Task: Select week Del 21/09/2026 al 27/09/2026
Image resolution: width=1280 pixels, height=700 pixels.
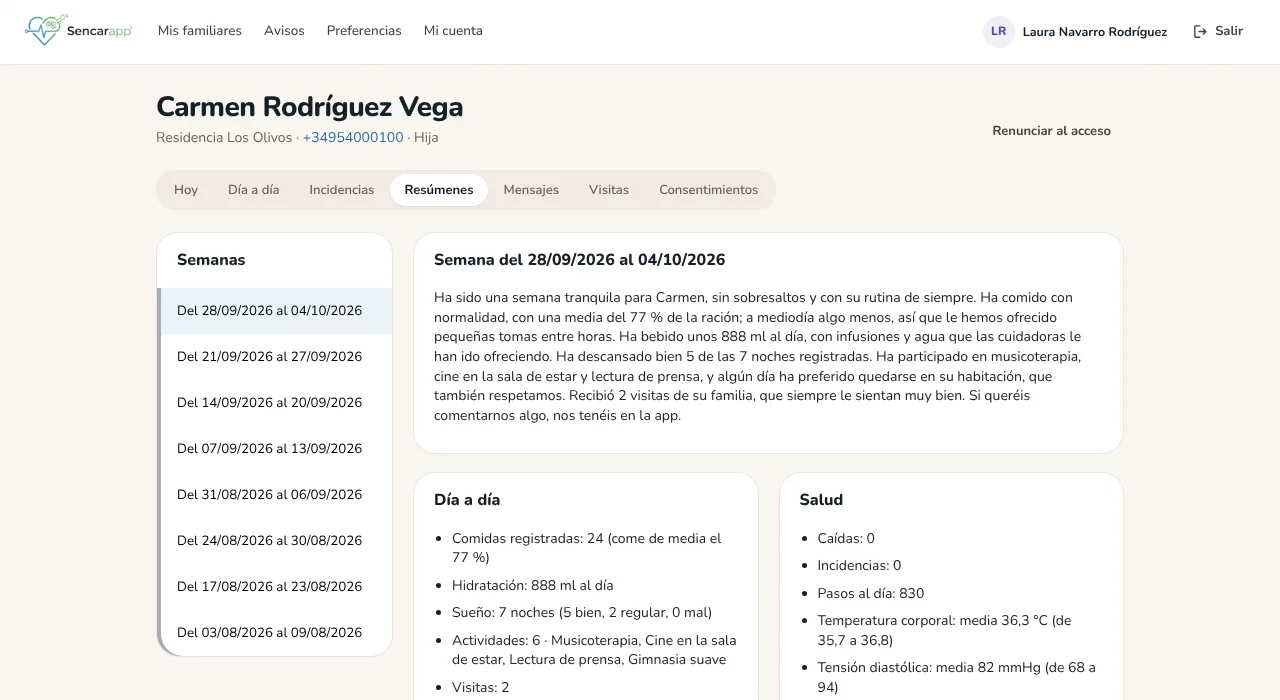Action: tap(275, 357)
